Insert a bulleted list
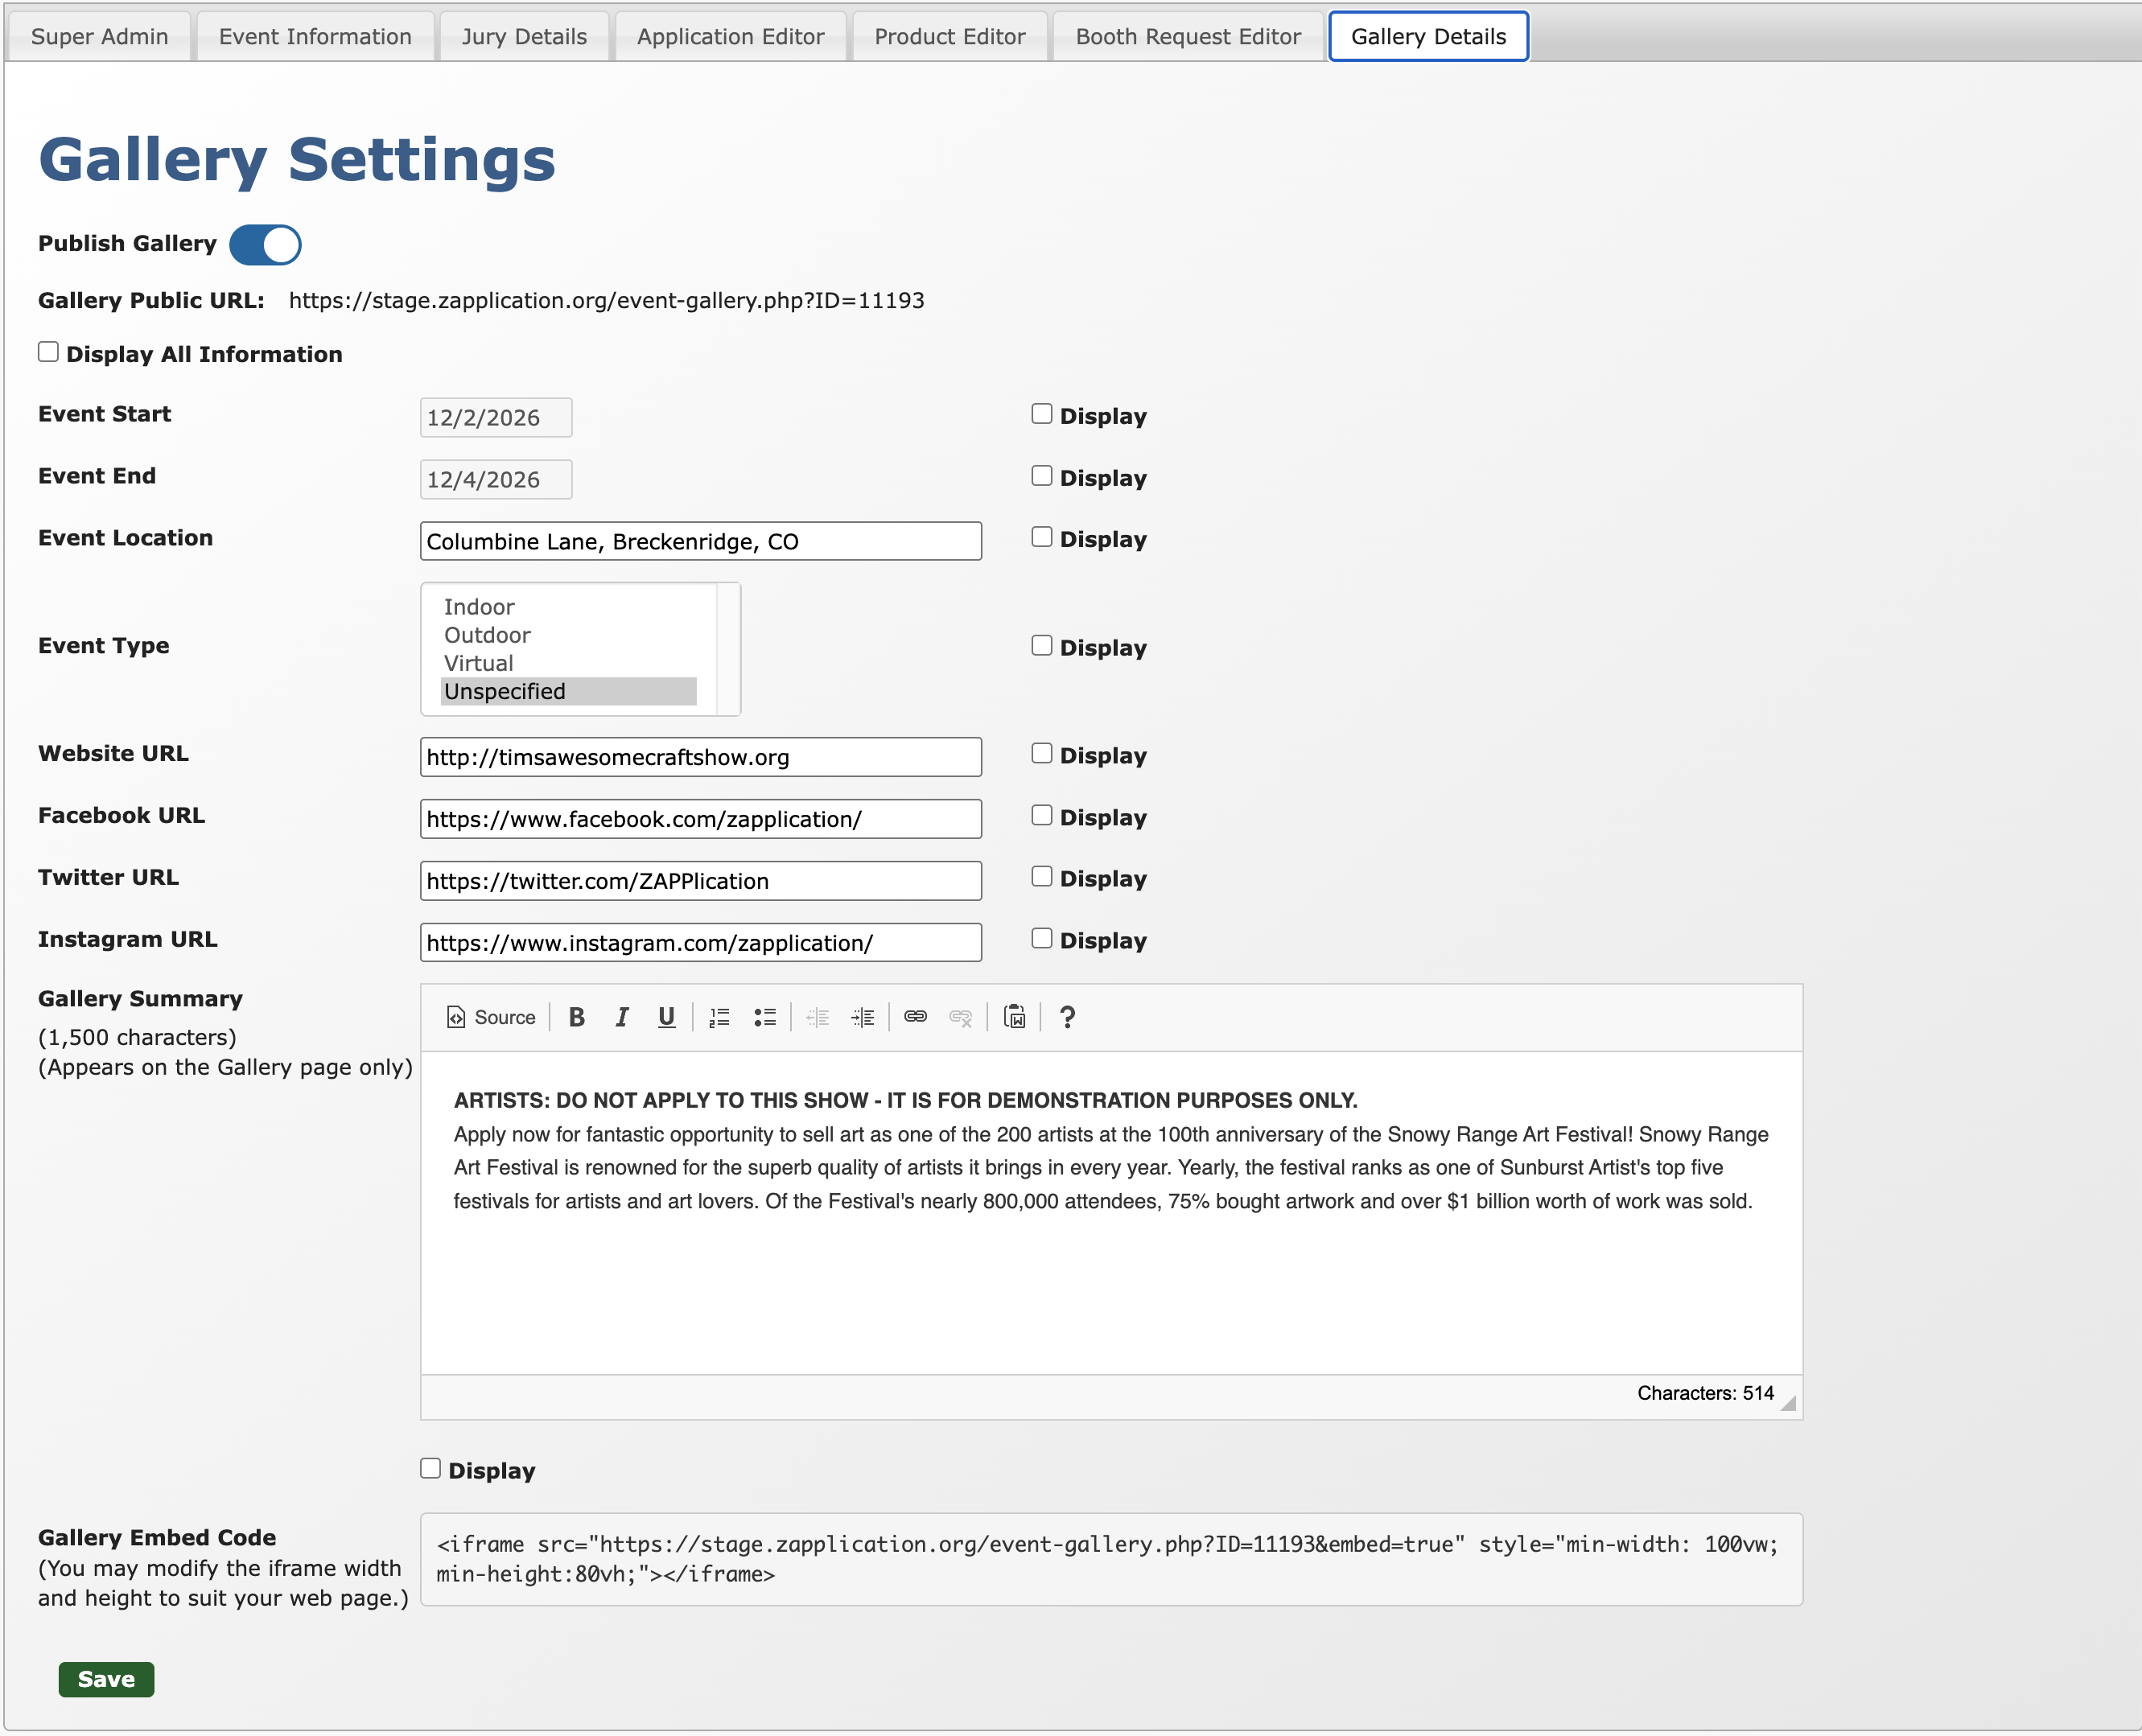Screen dimensions: 2142x1736 tap(765, 1018)
